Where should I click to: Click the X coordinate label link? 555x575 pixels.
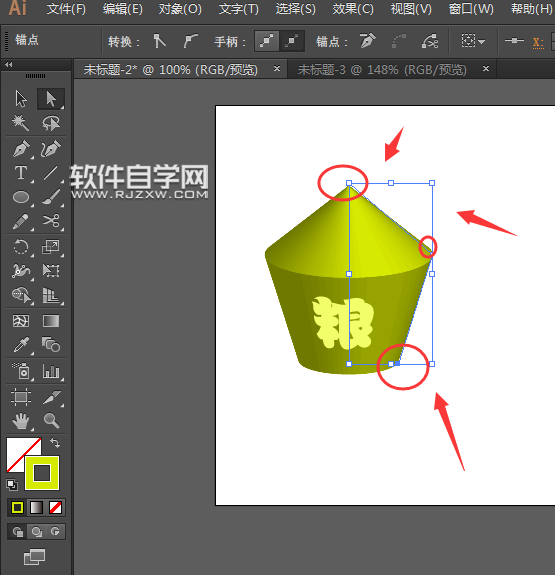coord(538,43)
